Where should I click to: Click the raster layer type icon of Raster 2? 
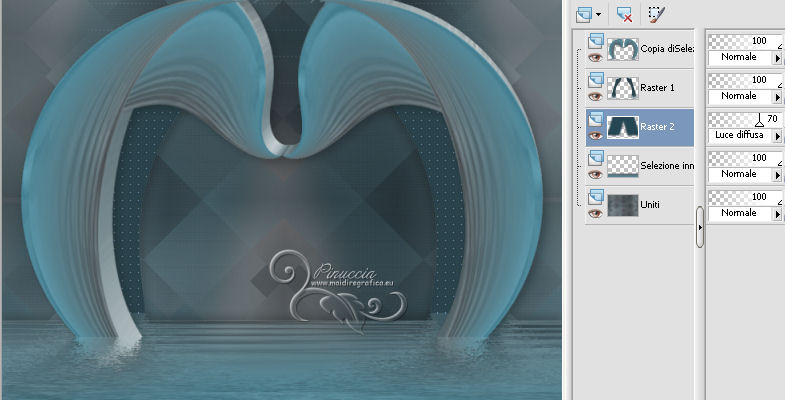point(595,119)
